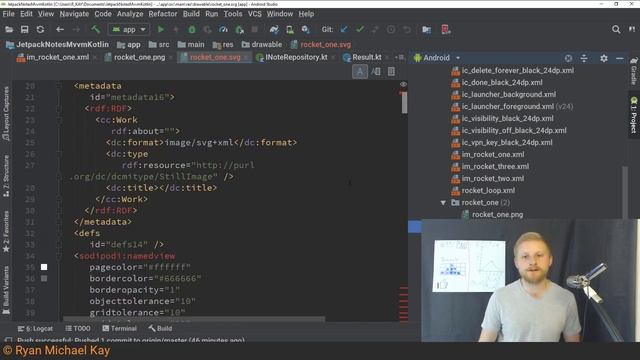This screenshot has height=360, width=640.
Task: Click the Git Show History clock icon
Action: click(391, 29)
